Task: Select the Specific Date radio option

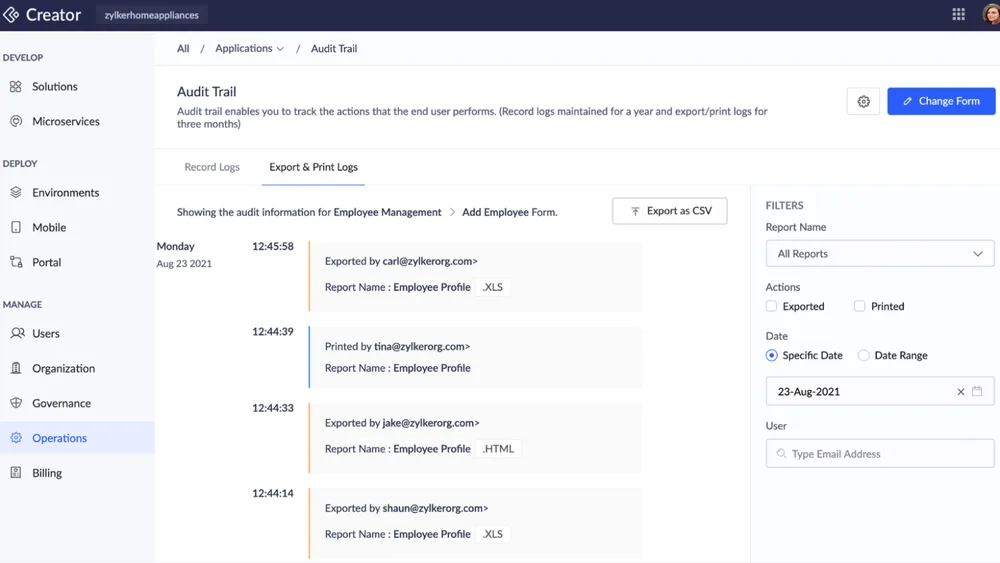Action: (772, 355)
